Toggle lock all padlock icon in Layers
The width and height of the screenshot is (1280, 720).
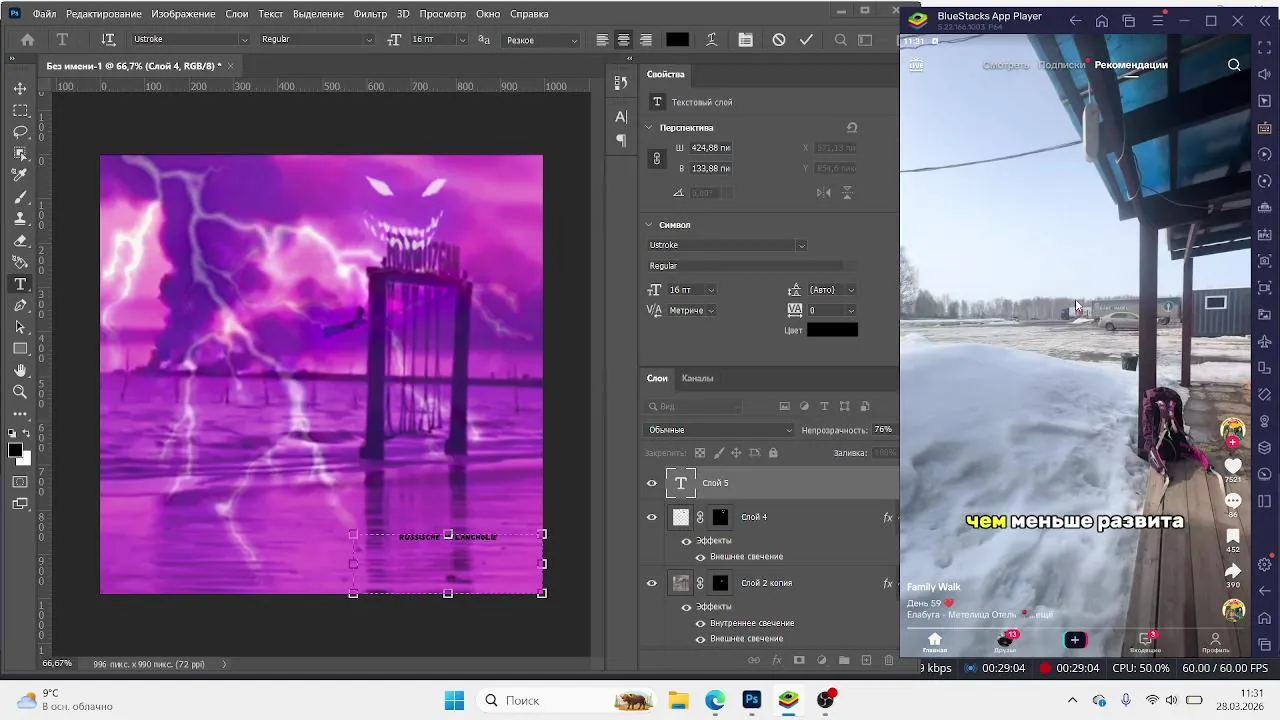click(x=773, y=453)
